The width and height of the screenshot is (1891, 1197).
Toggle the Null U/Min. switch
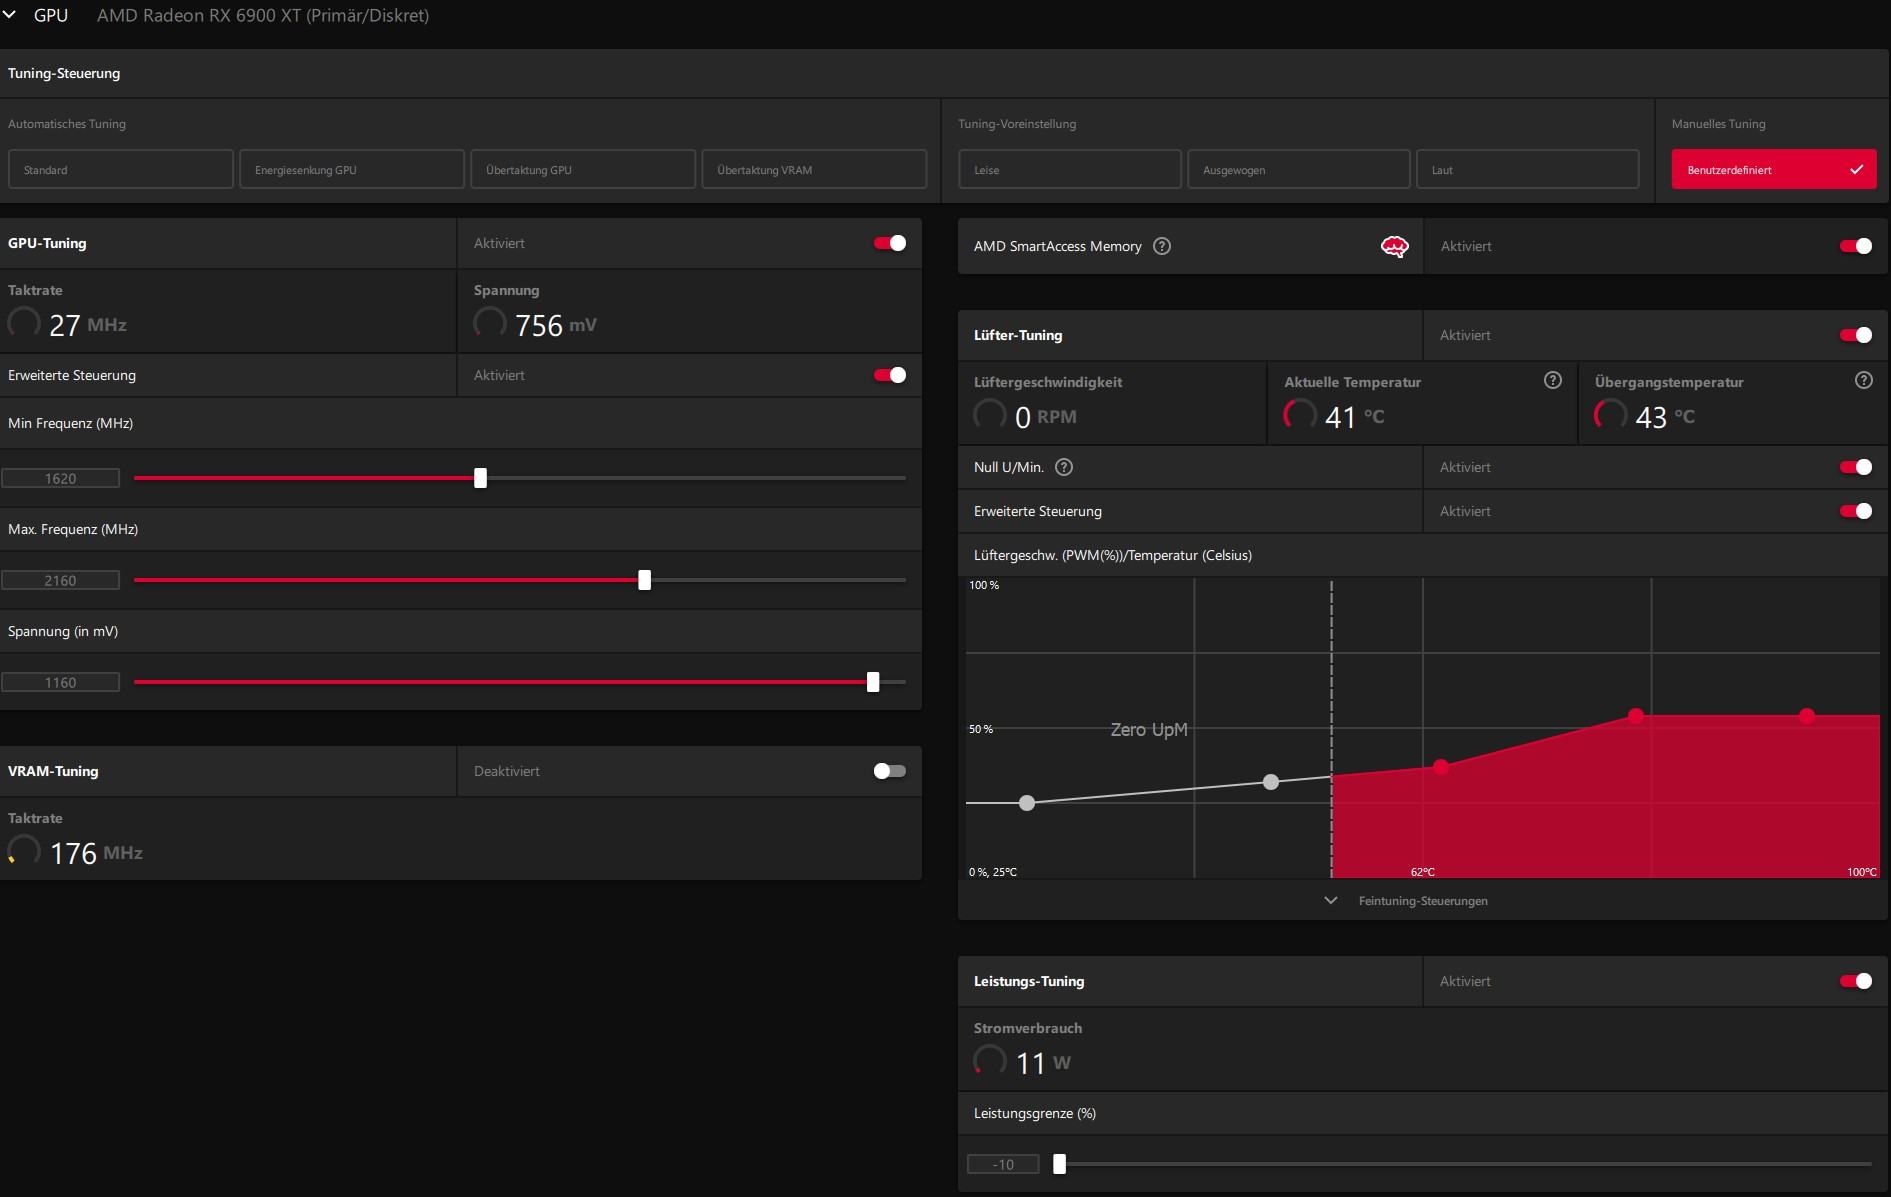[1856, 467]
